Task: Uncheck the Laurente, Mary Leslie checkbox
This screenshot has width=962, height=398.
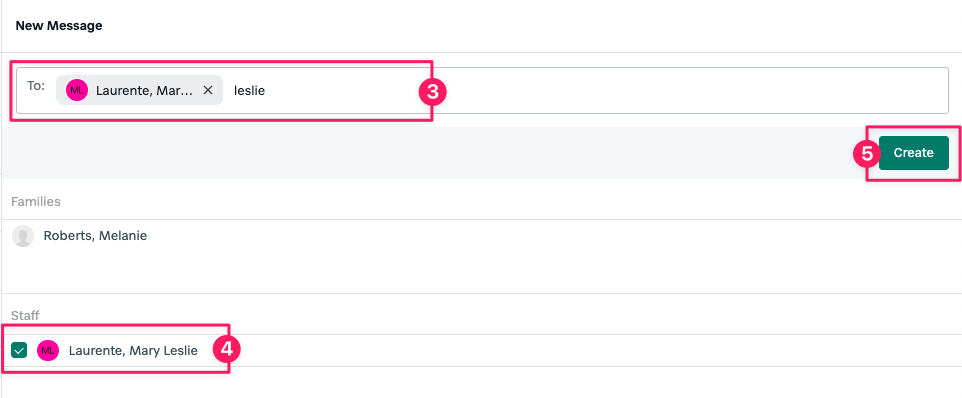Action: (19, 351)
